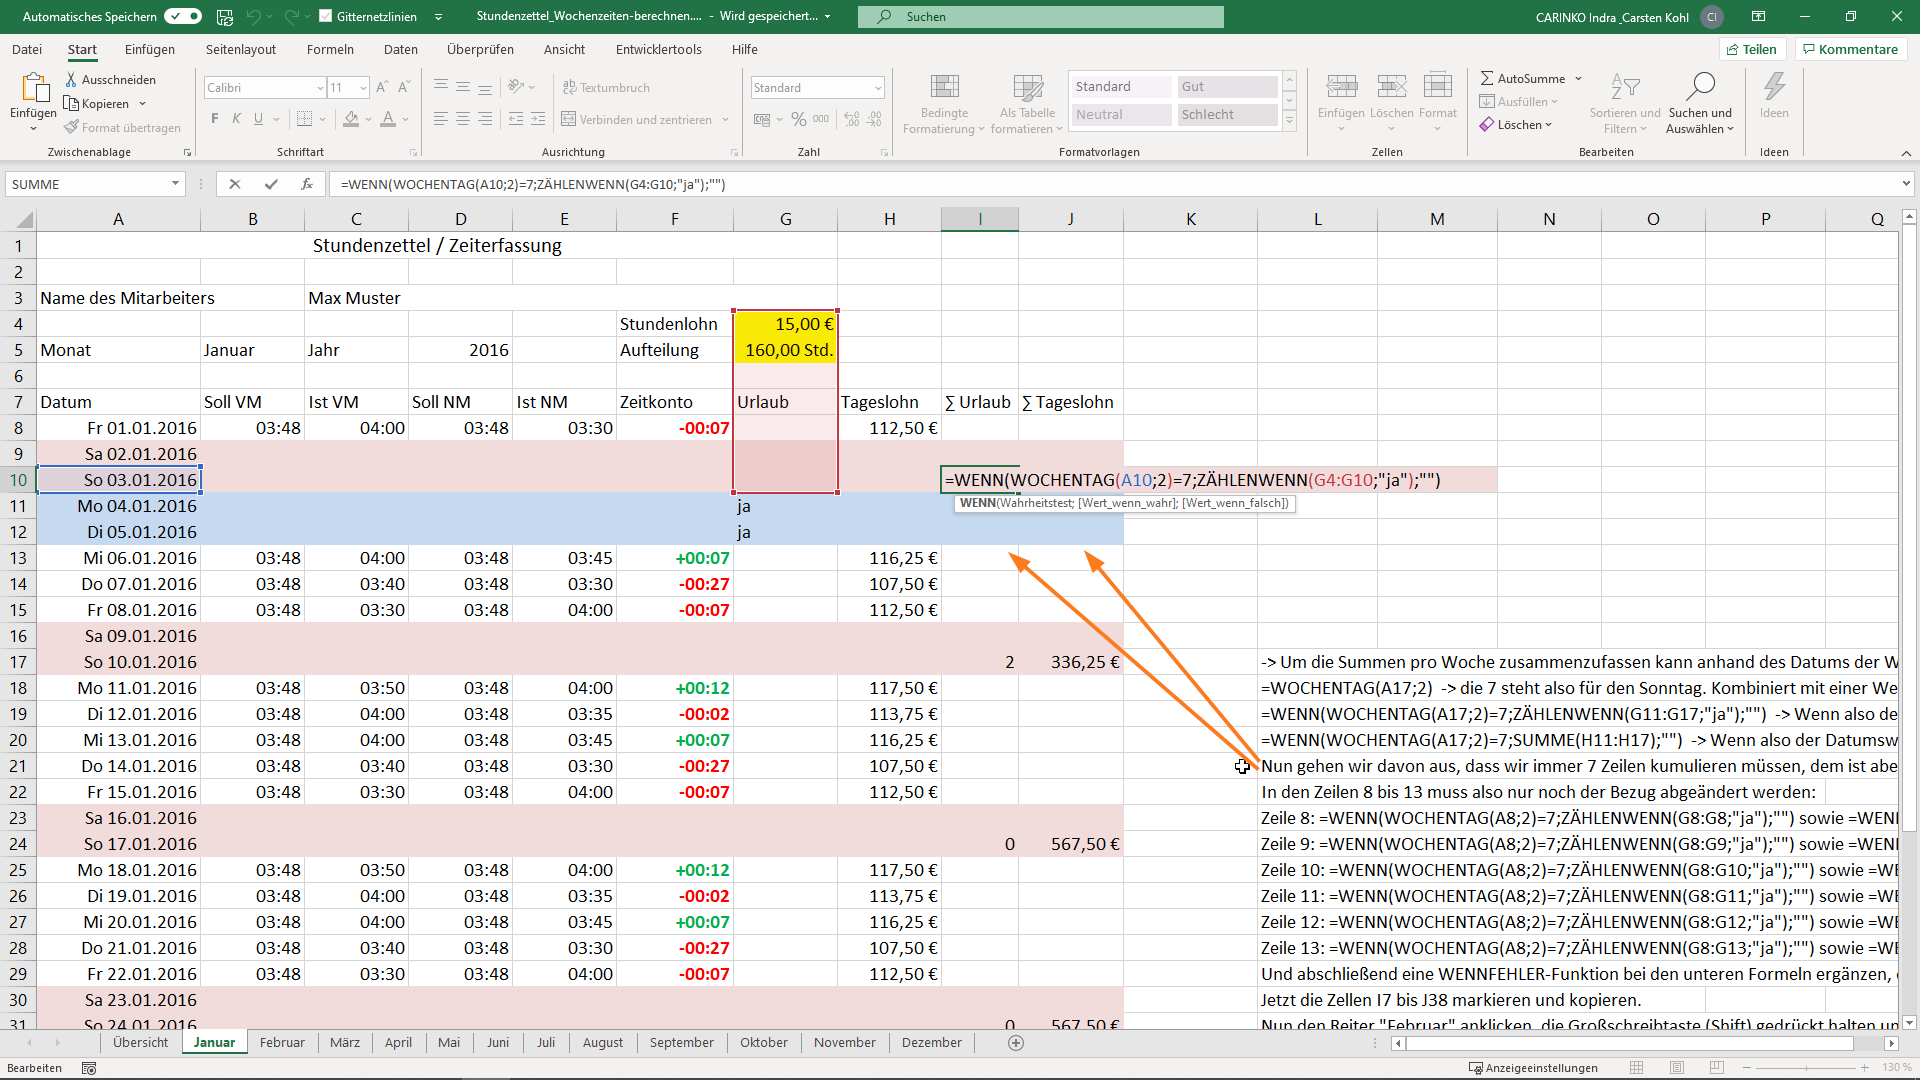Open the Datei menu tab

[27, 49]
